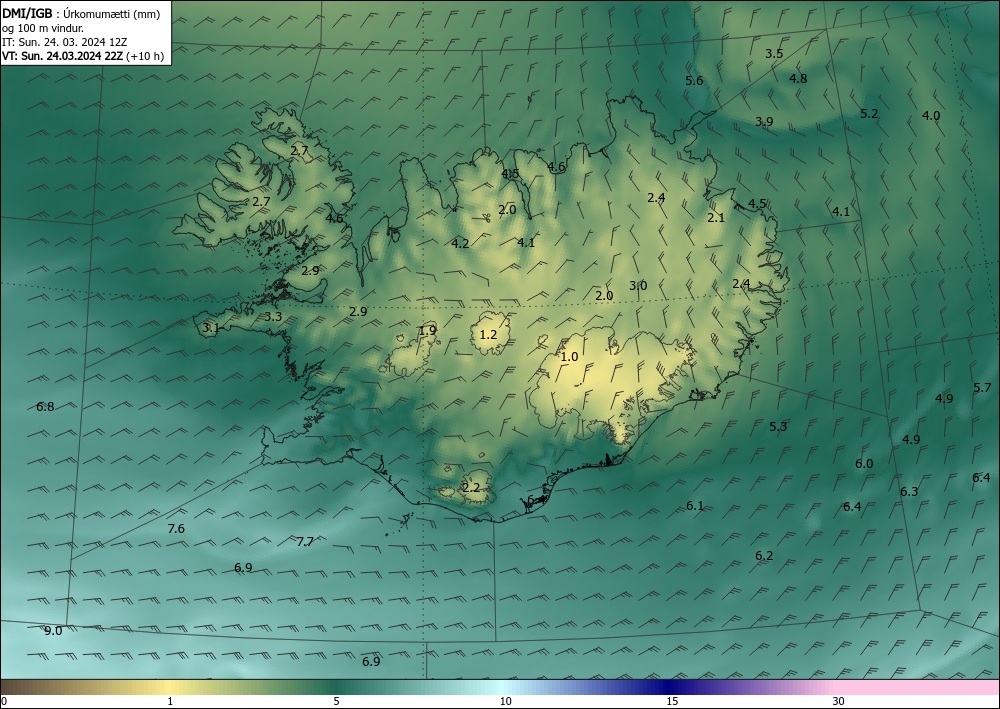Click the 7.6 value over the ocean
Image resolution: width=1000 pixels, height=709 pixels.
click(176, 529)
